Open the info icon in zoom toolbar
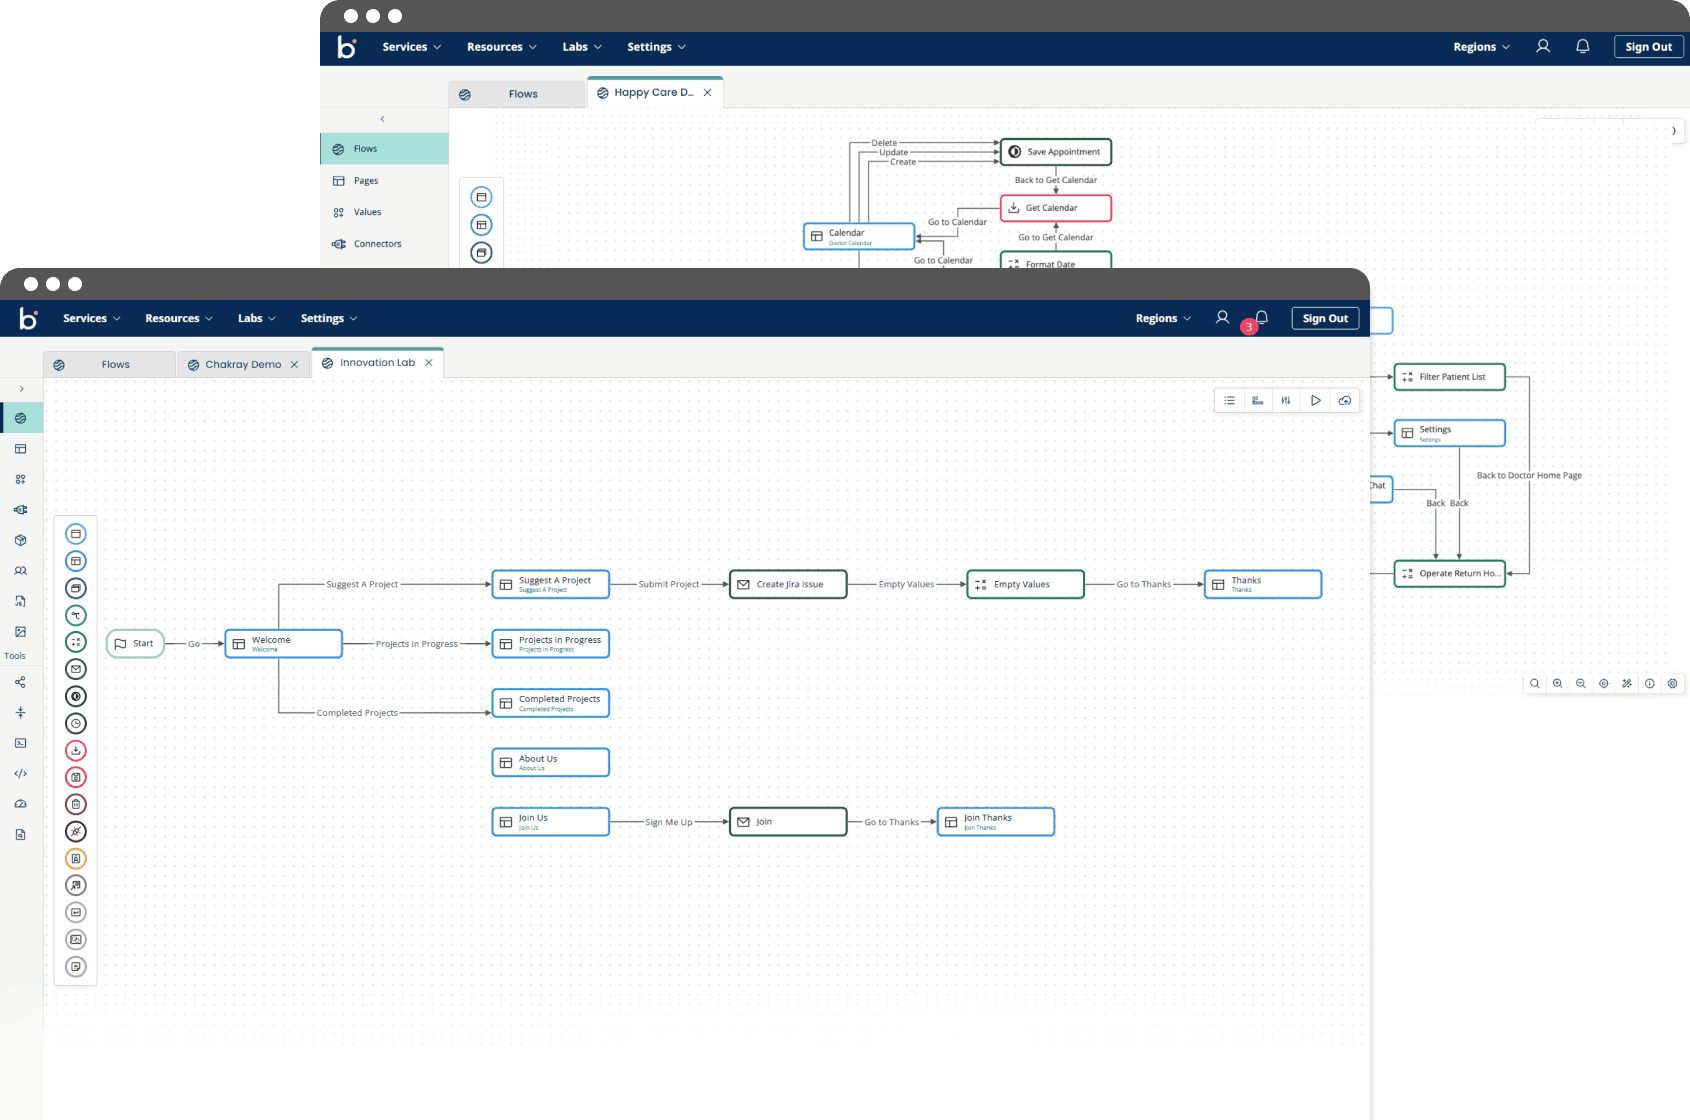 tap(1650, 684)
